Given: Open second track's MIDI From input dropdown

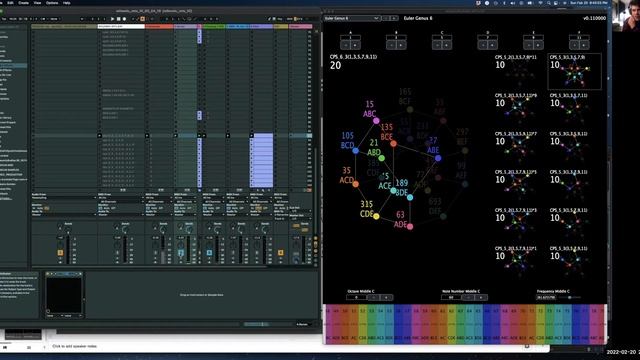Looking at the screenshot, I should [x=121, y=198].
